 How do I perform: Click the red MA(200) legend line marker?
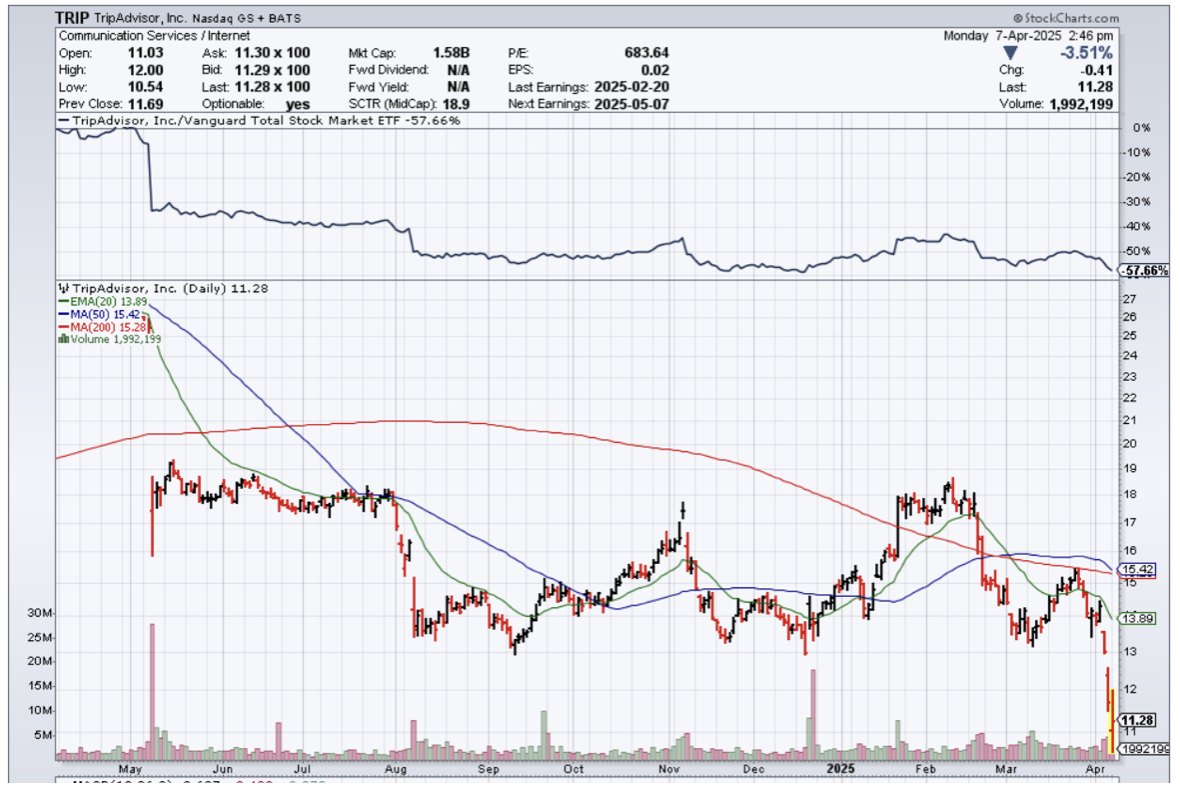coord(64,327)
